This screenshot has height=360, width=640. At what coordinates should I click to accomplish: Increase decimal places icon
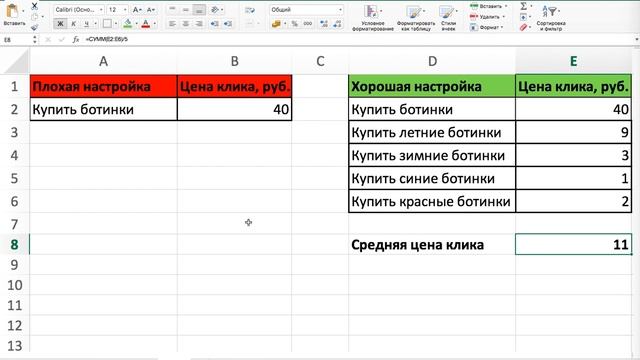[324, 24]
